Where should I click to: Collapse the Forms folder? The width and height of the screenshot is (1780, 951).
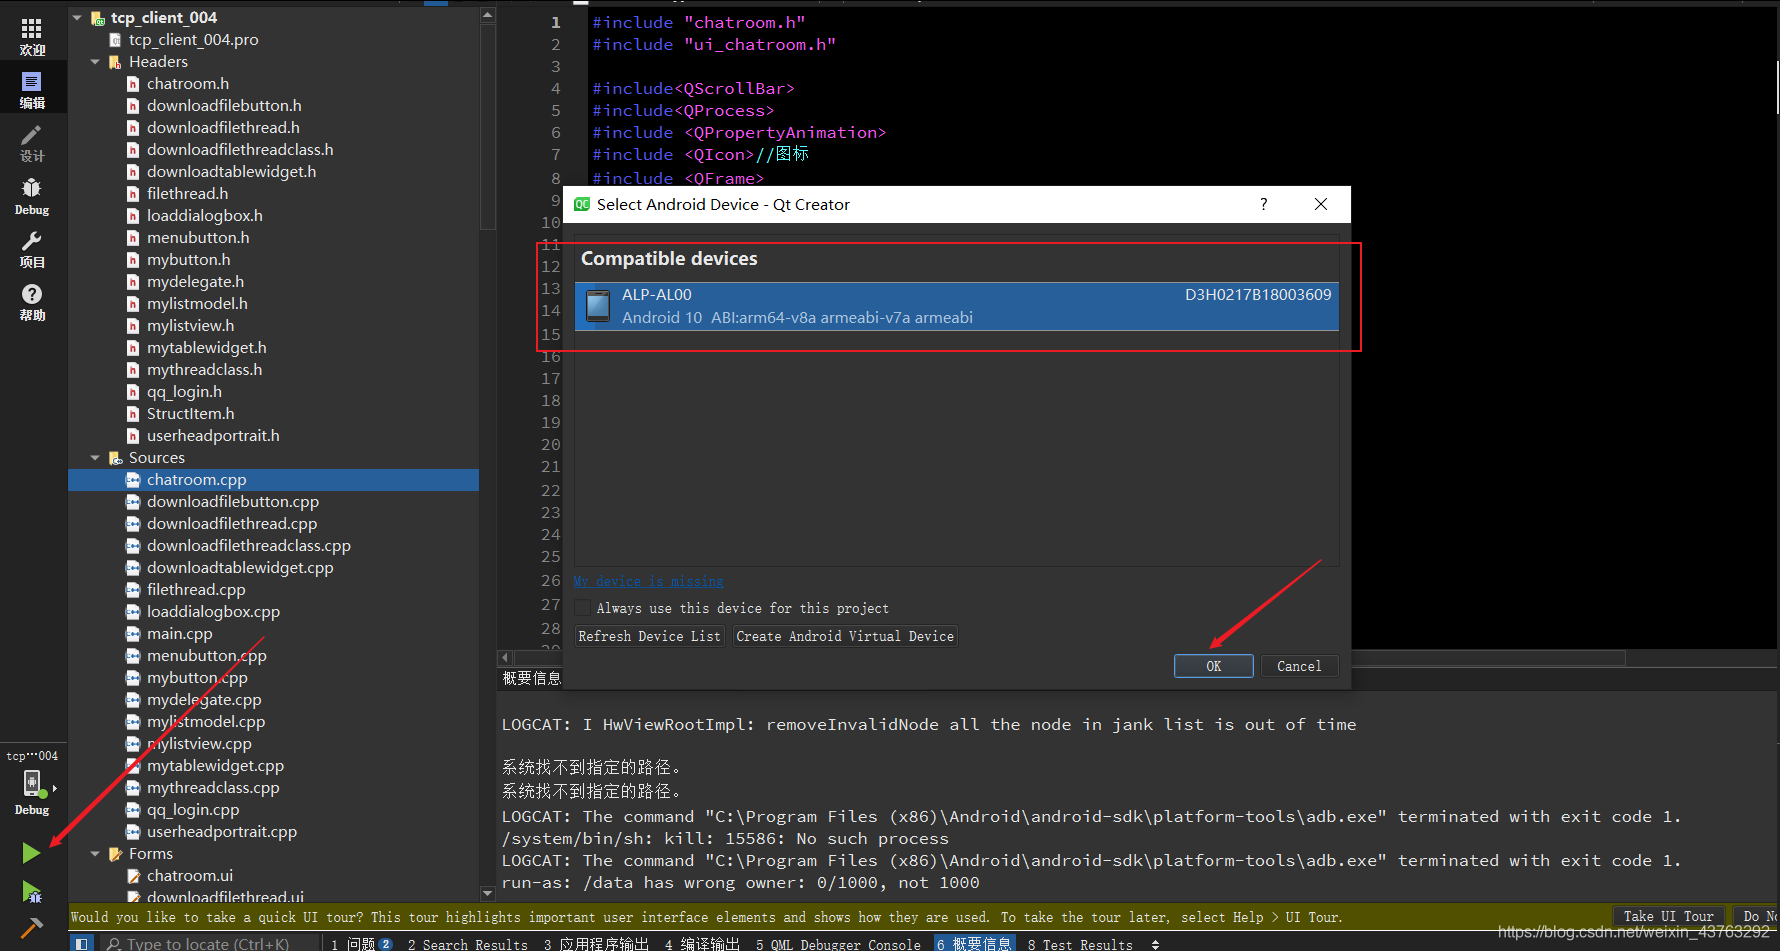point(95,854)
